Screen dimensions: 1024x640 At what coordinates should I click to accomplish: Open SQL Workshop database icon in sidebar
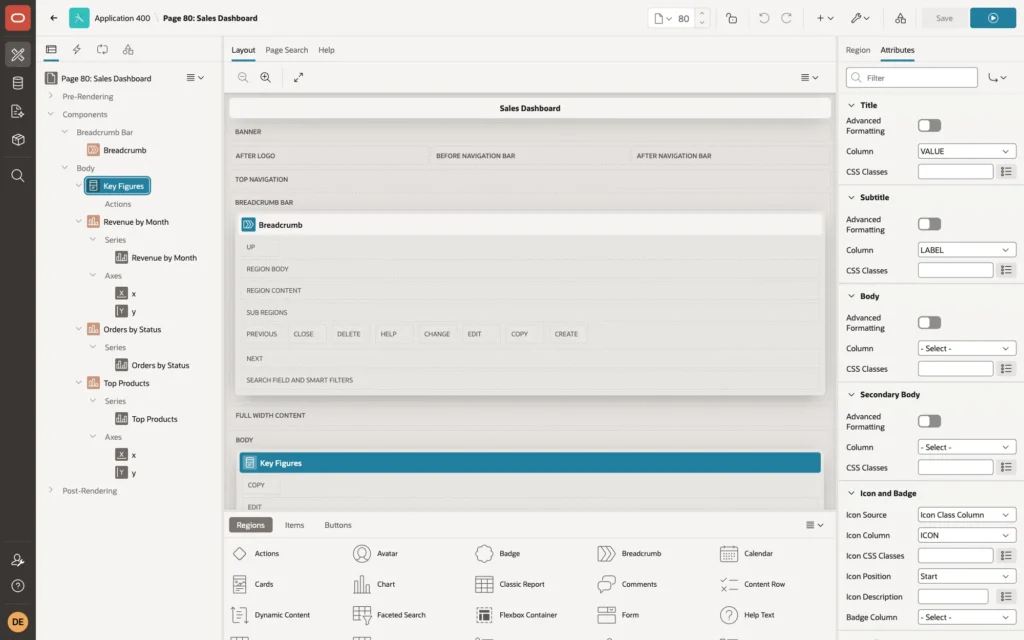18,83
